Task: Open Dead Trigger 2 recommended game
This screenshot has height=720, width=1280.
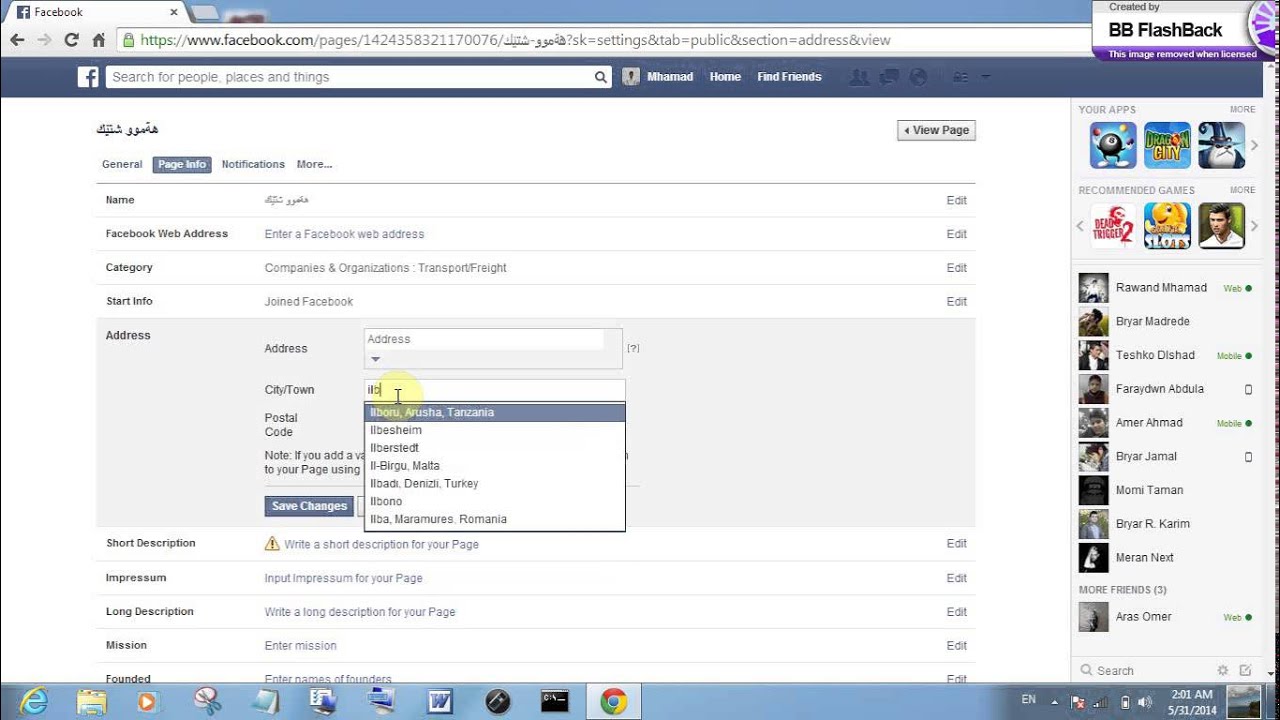Action: point(1113,226)
